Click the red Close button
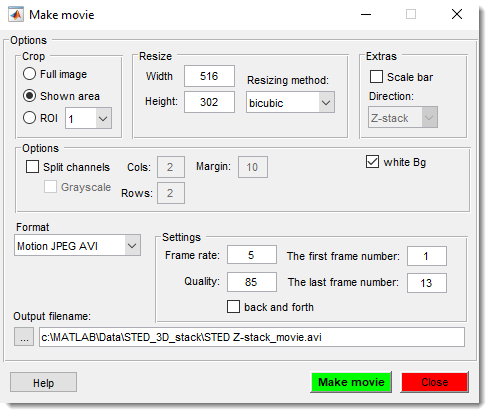 point(435,382)
